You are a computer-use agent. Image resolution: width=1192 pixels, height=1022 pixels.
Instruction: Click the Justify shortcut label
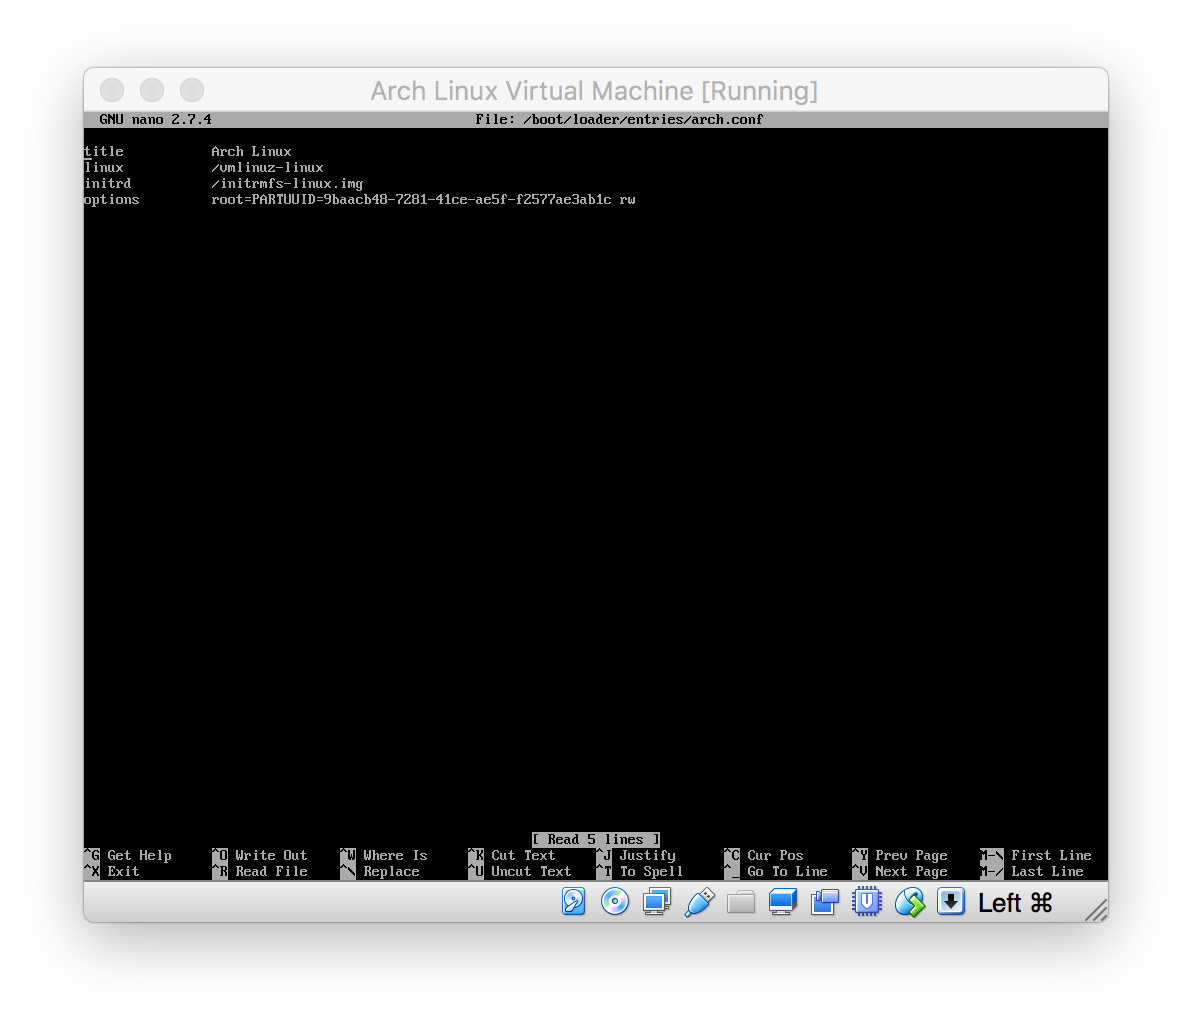[647, 856]
